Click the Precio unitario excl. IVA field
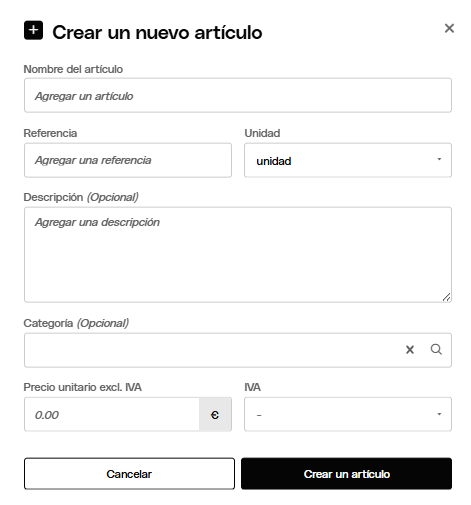Viewport: 471px width, 505px height. [112, 414]
